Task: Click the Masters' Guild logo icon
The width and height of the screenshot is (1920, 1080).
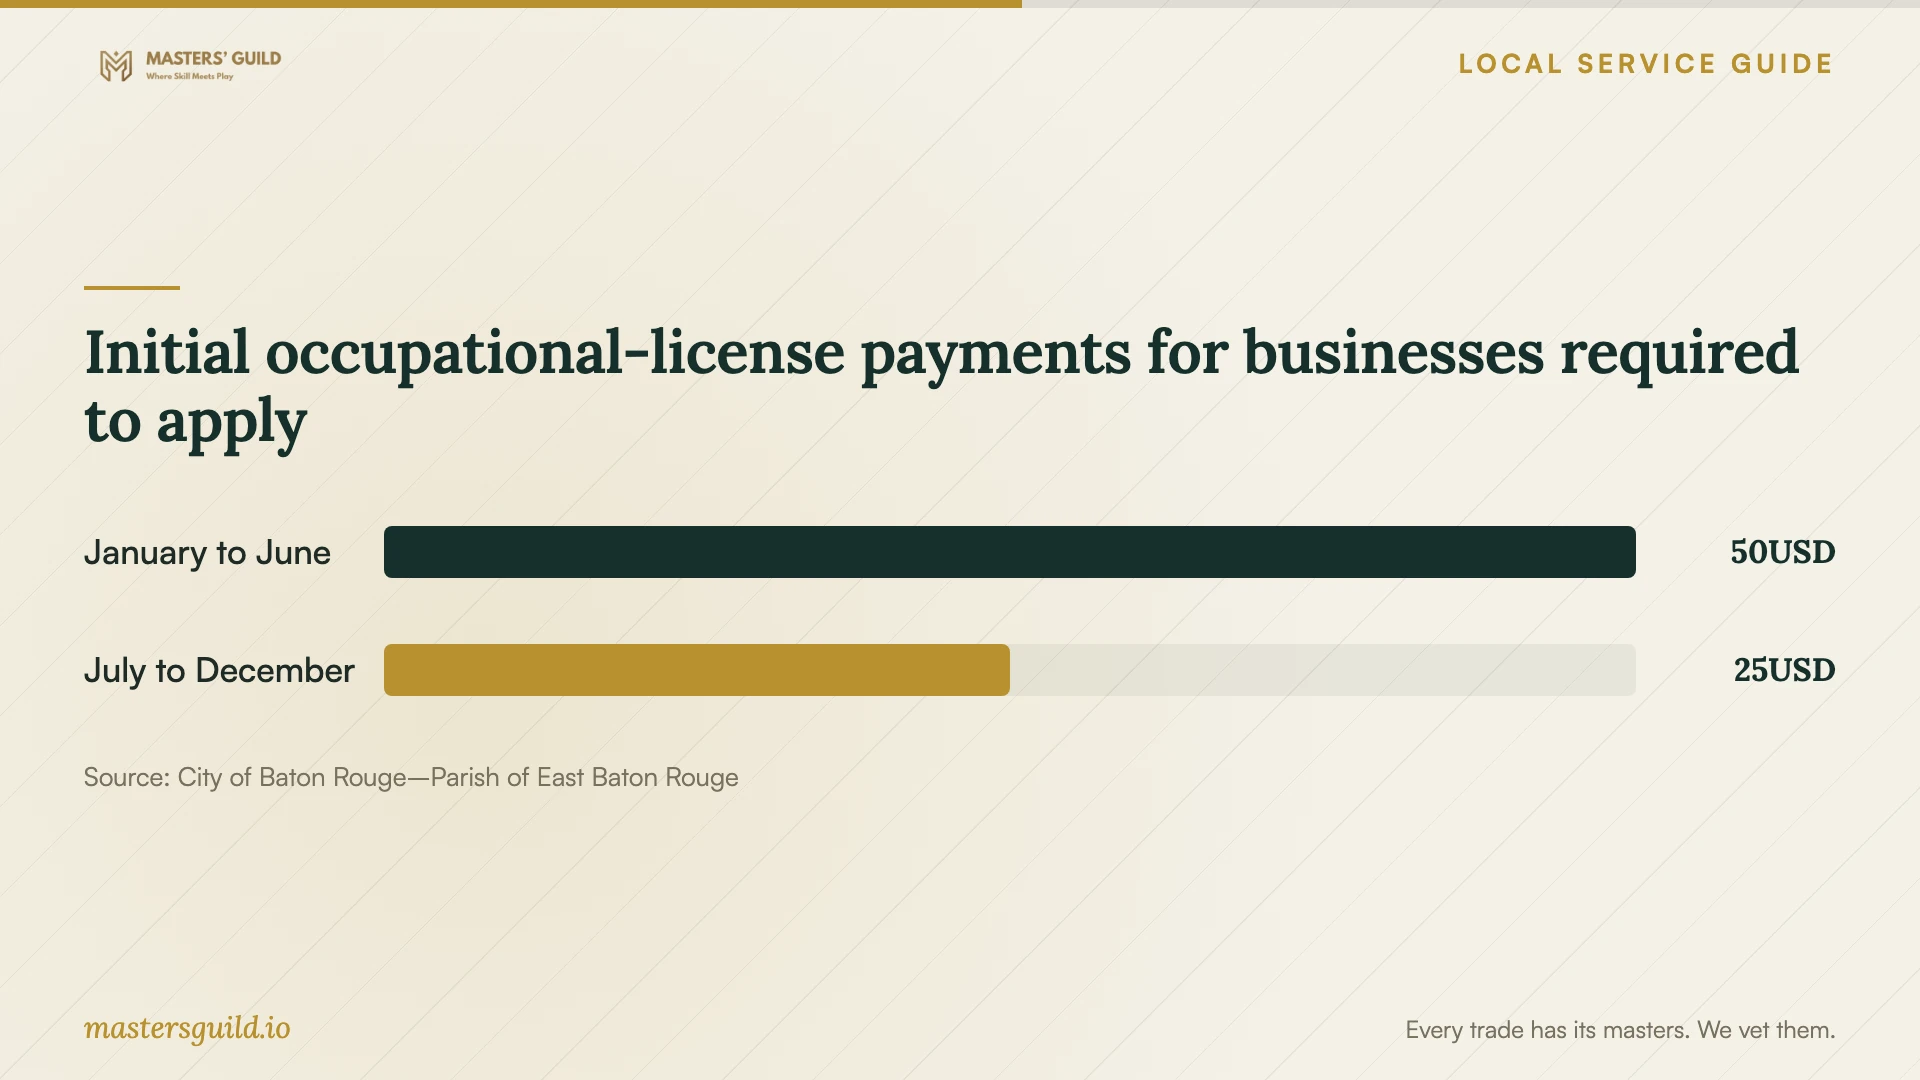Action: [x=116, y=66]
